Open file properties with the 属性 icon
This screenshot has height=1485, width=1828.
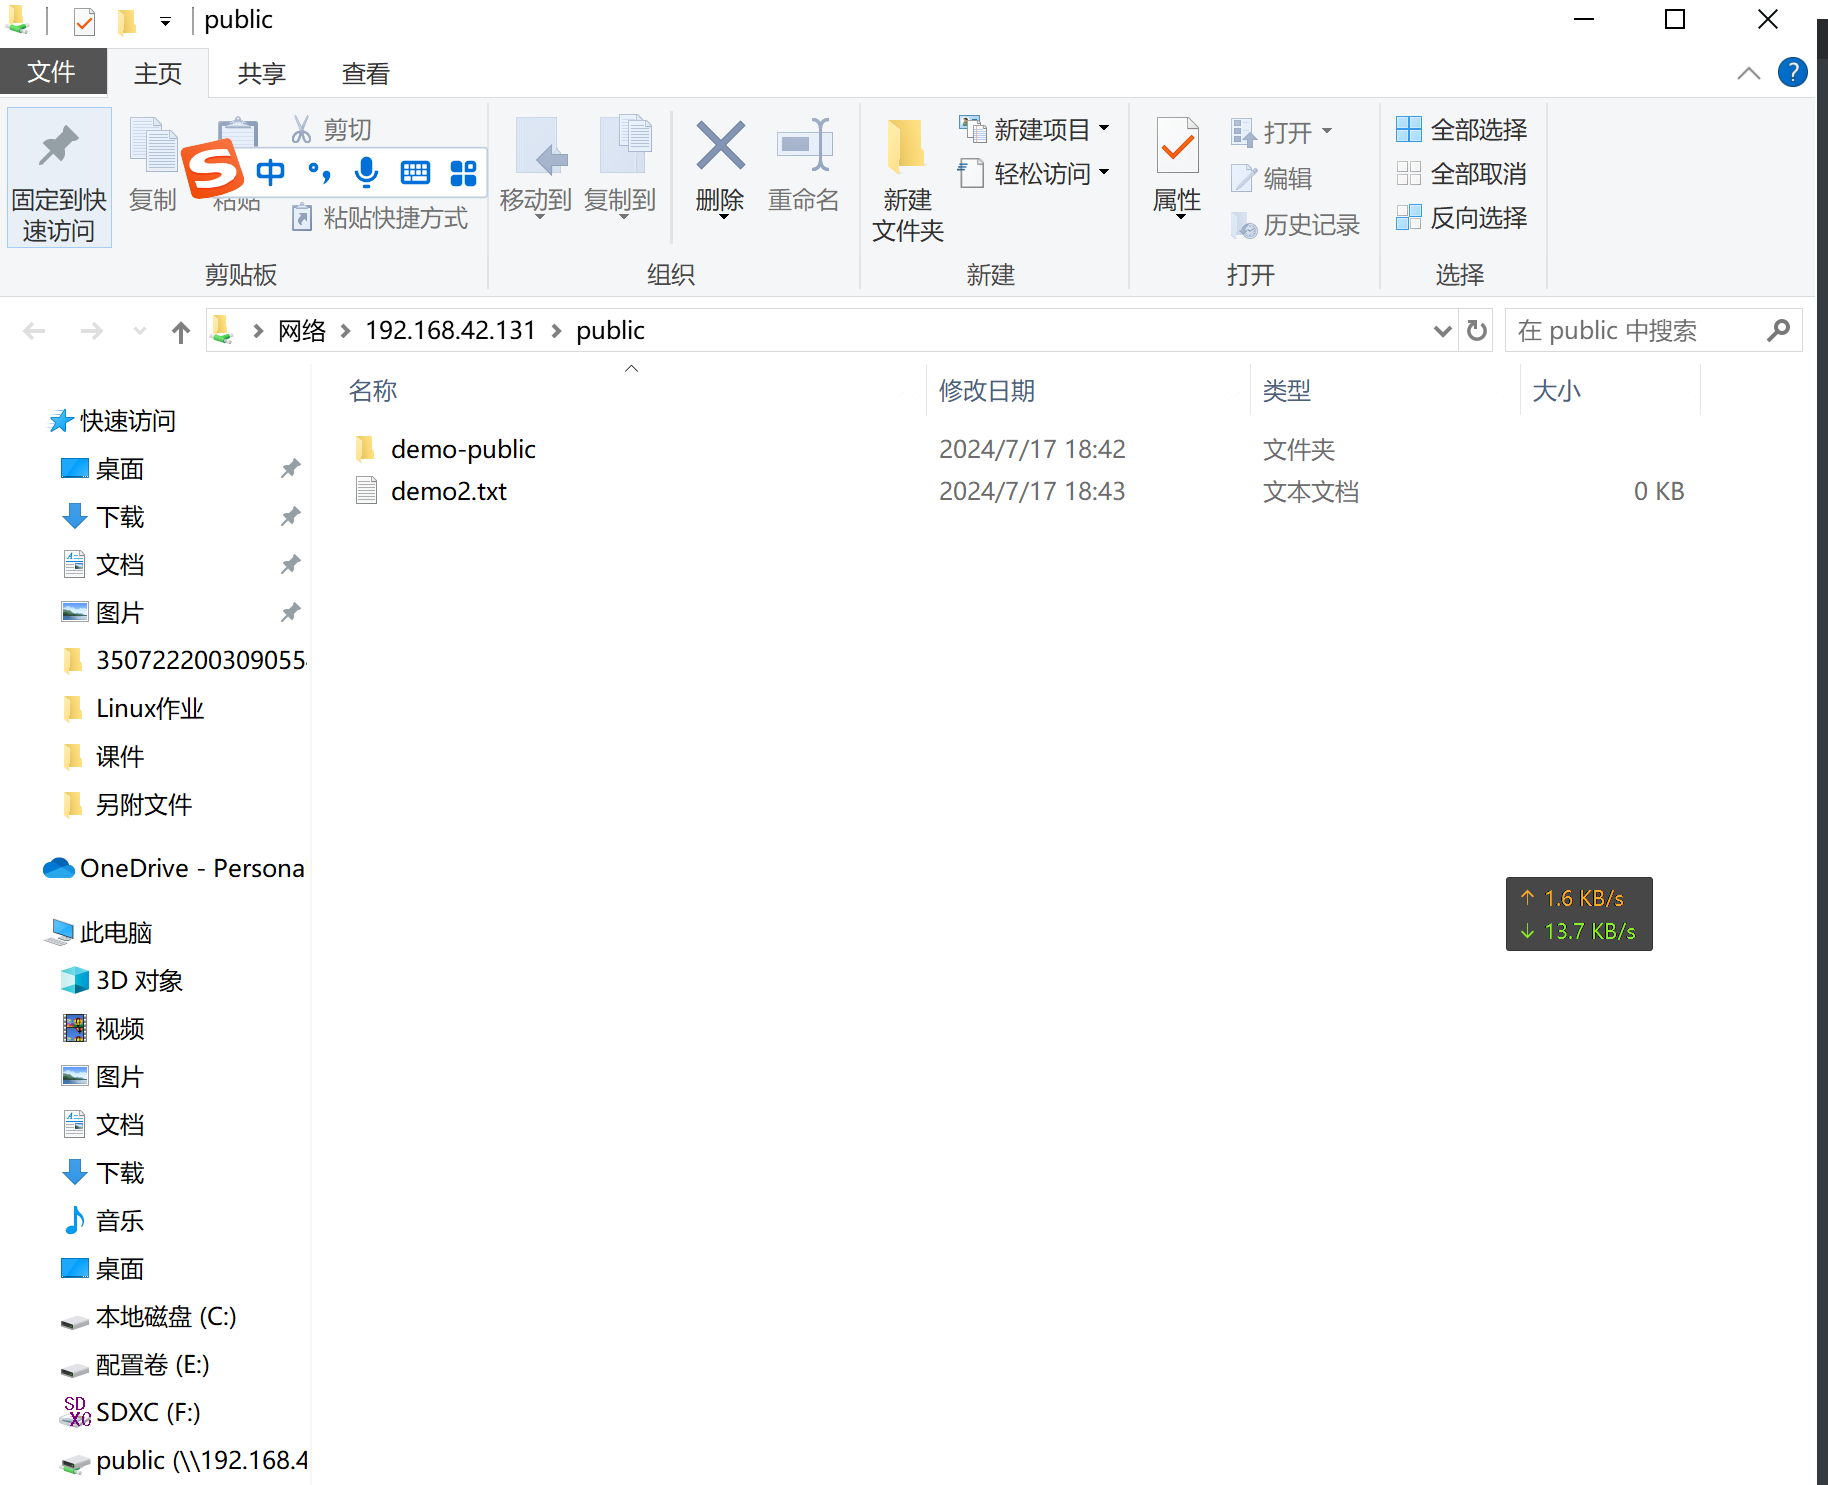pyautogui.click(x=1177, y=168)
